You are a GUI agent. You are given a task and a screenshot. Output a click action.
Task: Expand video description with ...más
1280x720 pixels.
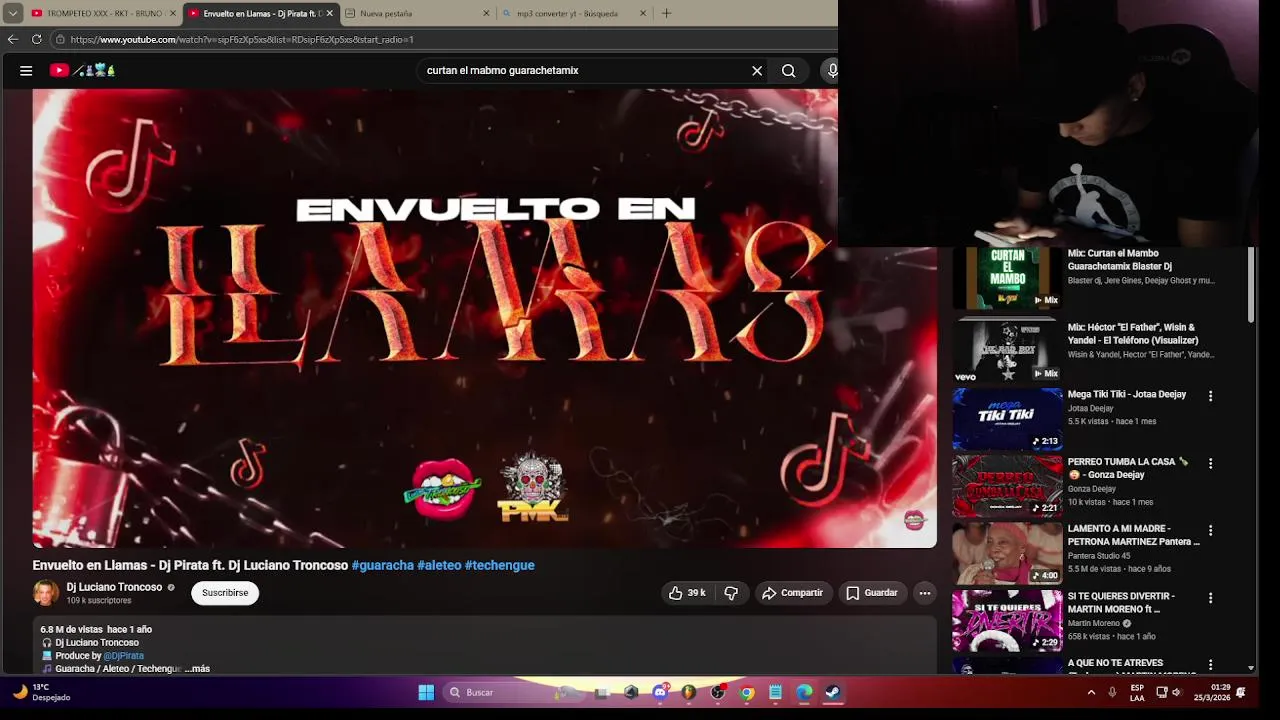(x=198, y=669)
